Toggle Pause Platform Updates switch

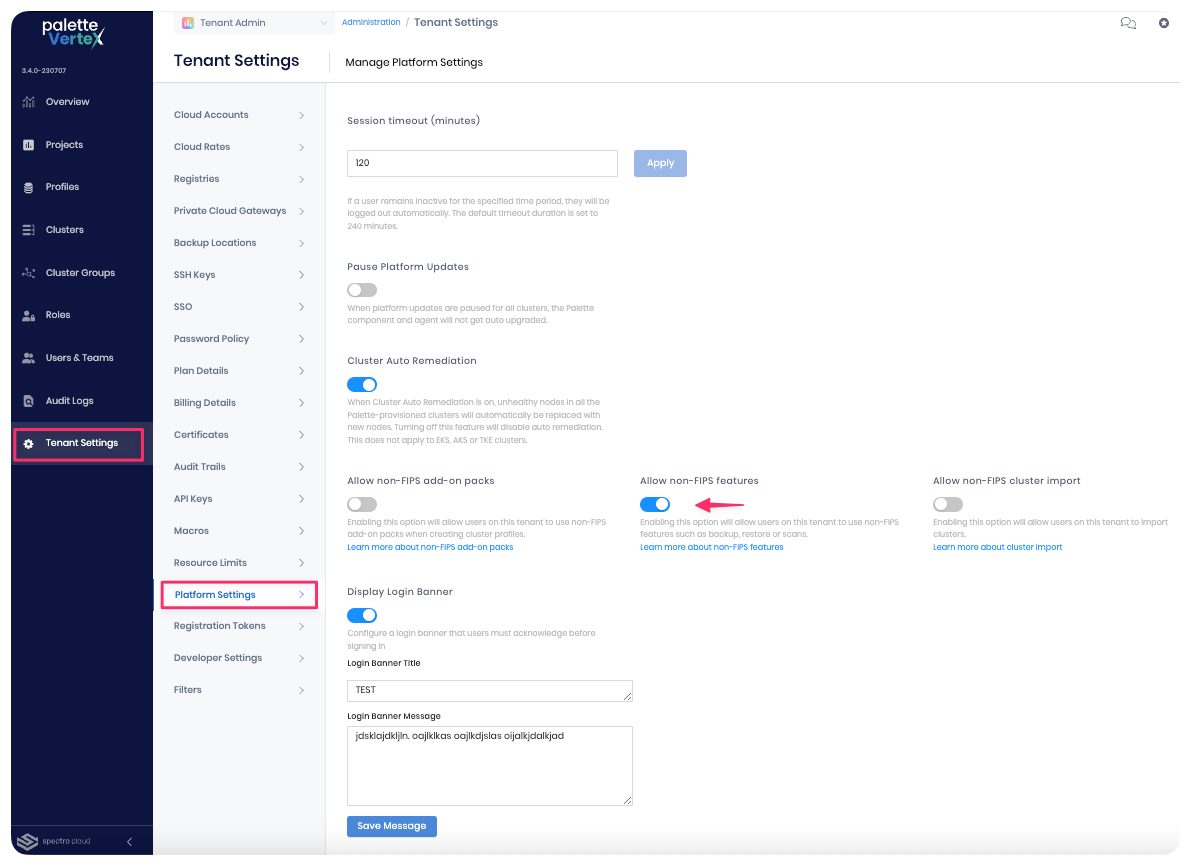click(362, 290)
